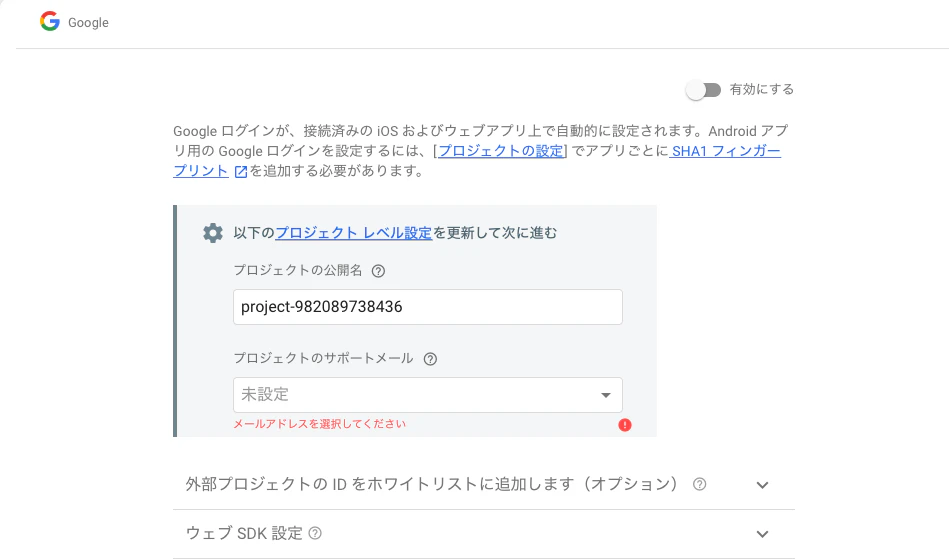
Task: Click the red error exclamation icon
Action: 625,425
